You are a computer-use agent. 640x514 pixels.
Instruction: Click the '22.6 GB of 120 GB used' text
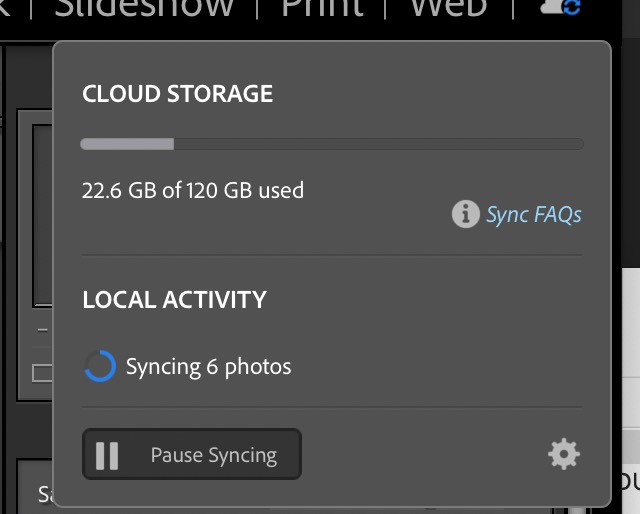tap(193, 189)
